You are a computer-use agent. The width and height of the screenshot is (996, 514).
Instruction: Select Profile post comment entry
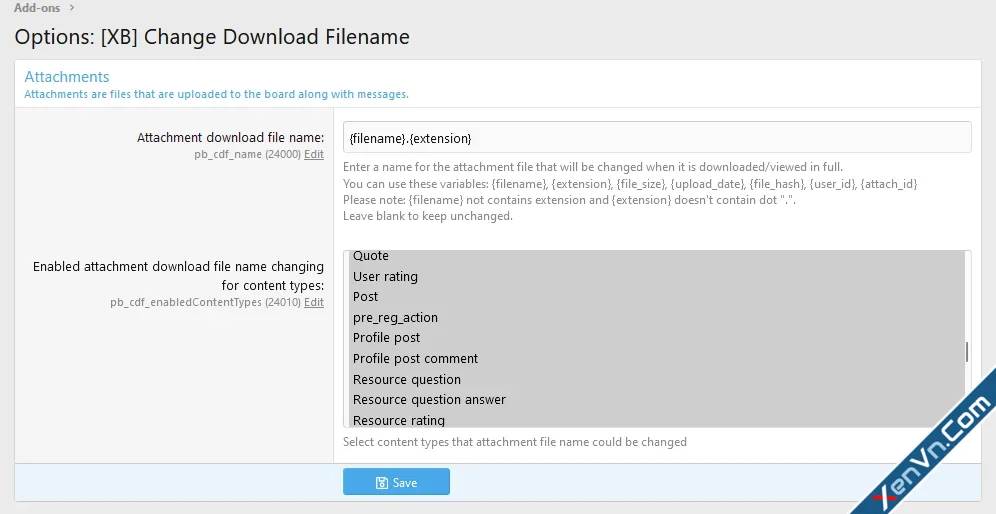pos(655,358)
